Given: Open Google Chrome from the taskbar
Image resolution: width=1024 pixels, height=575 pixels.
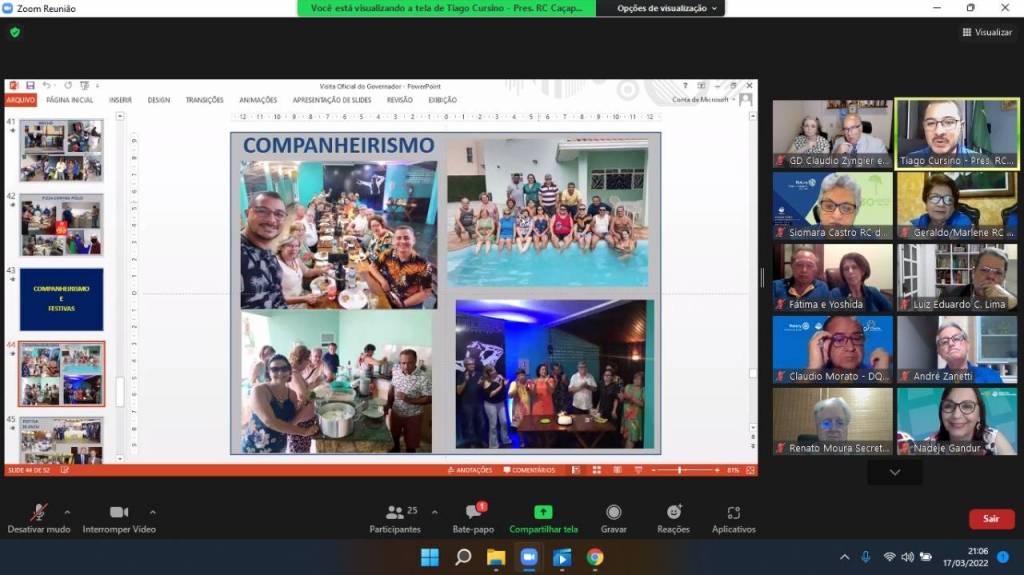Looking at the screenshot, I should point(595,557).
